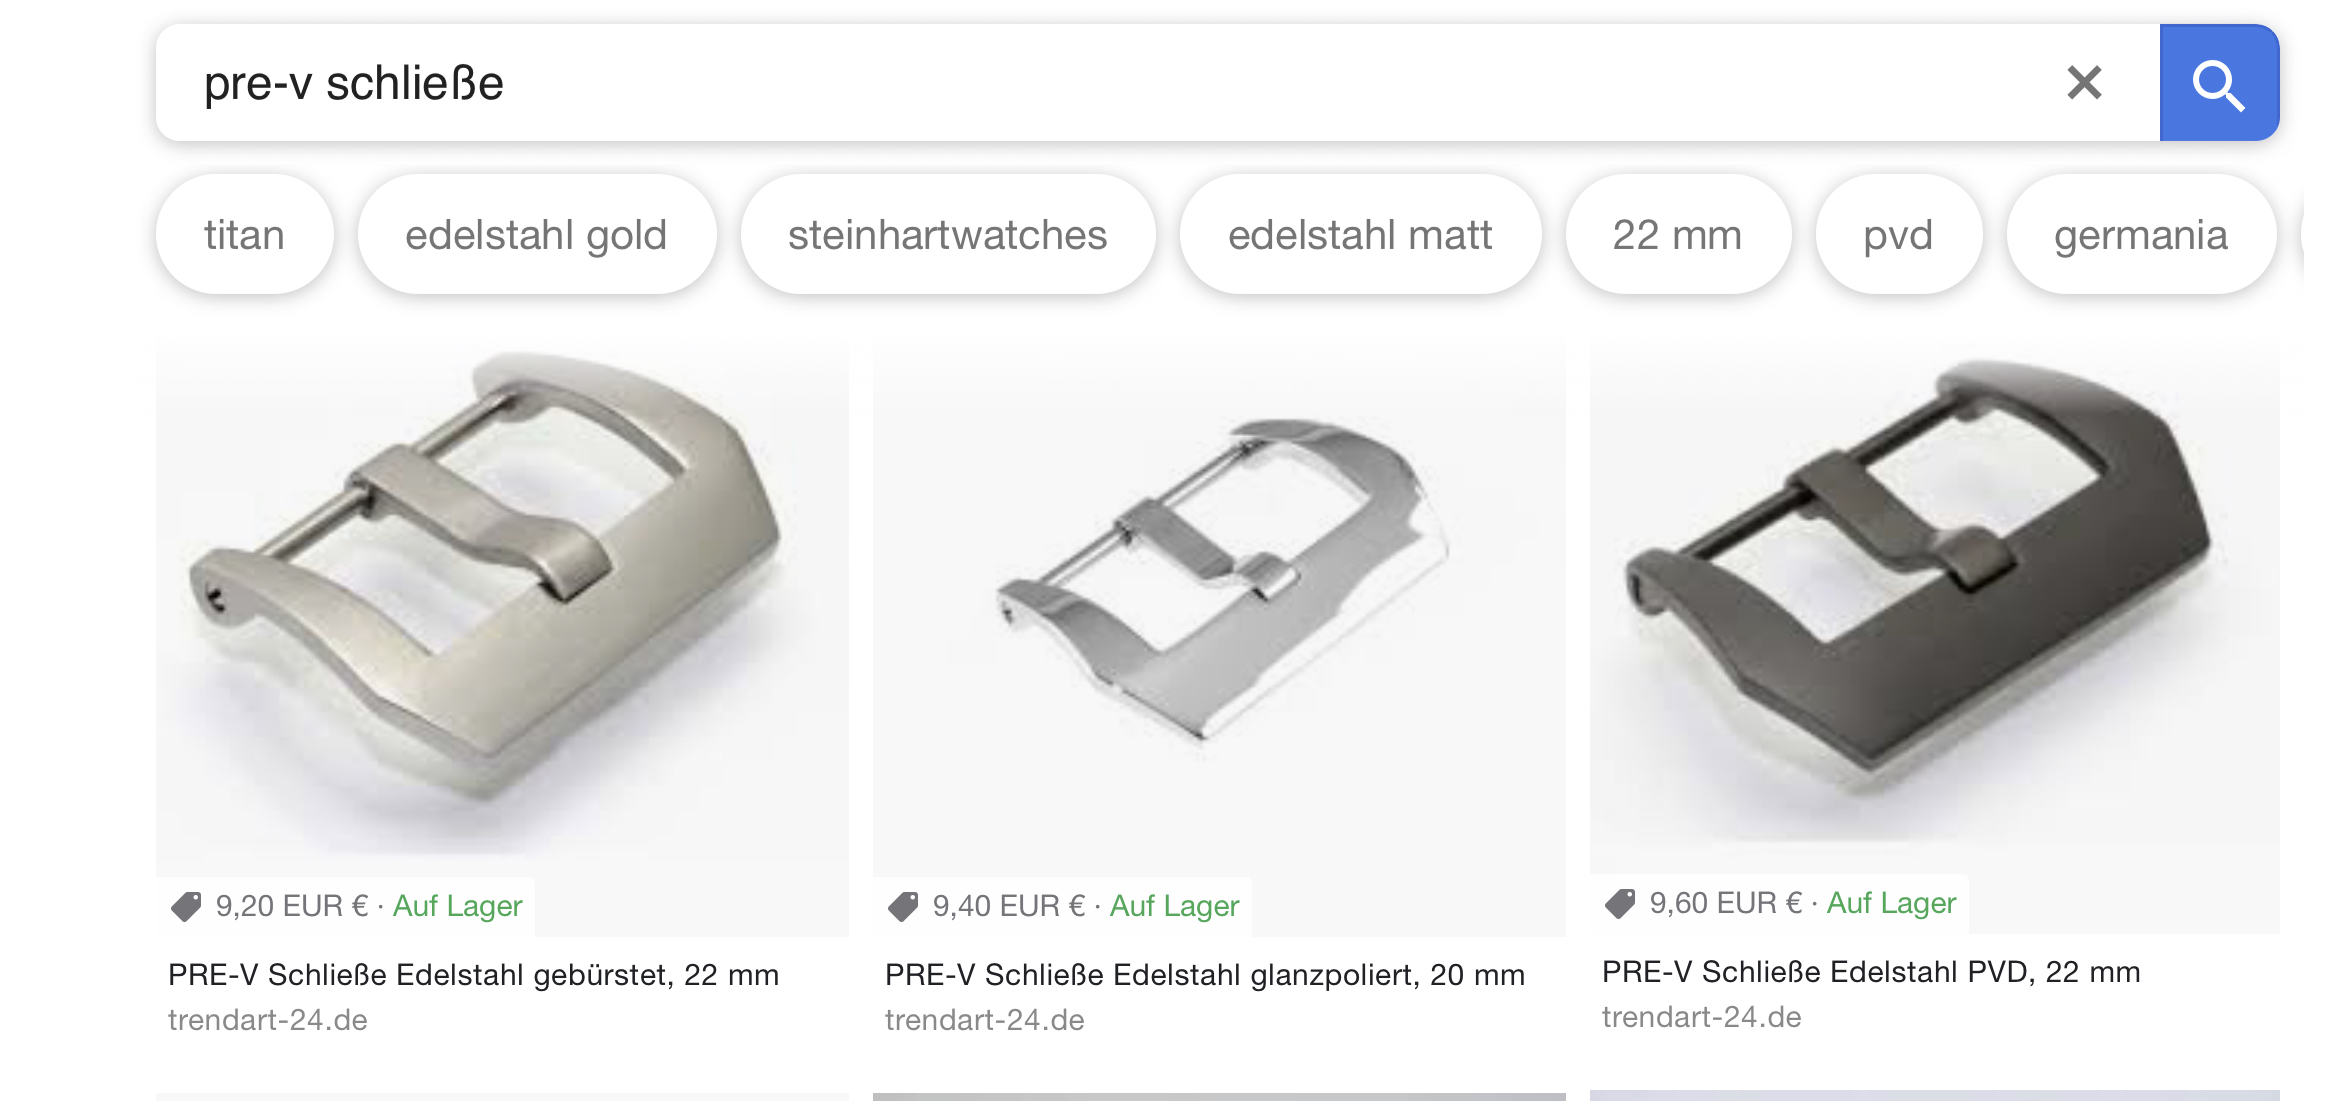Filter by the 'germania' chip
The height and width of the screenshot is (1101, 2334).
[x=2141, y=235]
